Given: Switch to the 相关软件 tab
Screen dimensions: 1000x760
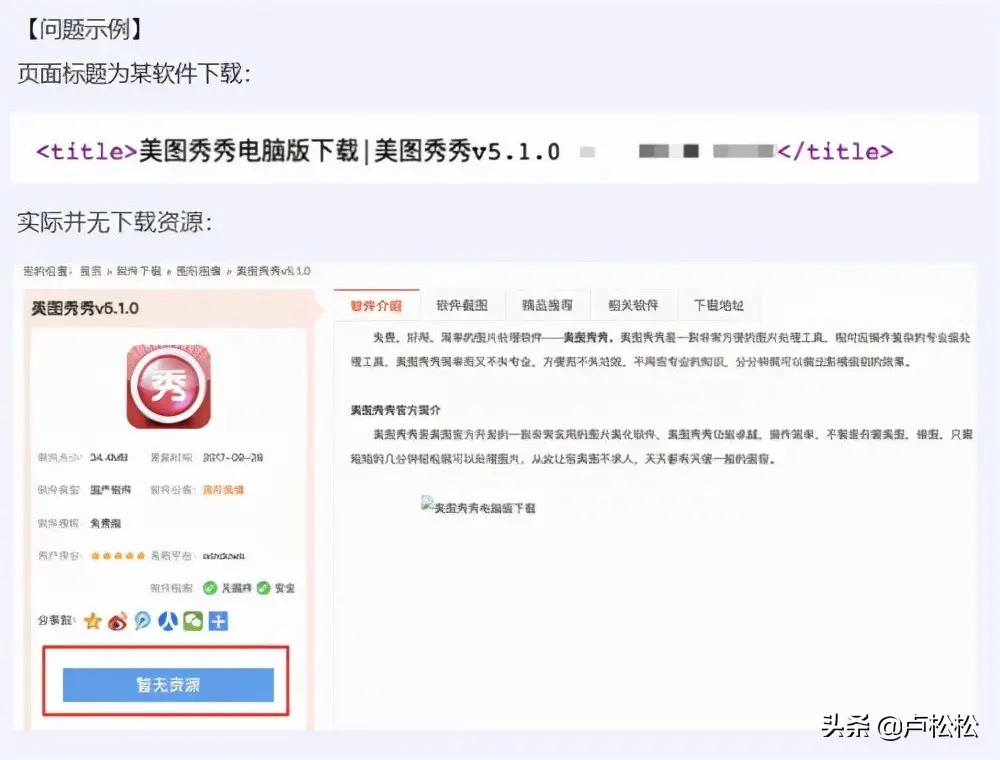Looking at the screenshot, I should coord(633,305).
